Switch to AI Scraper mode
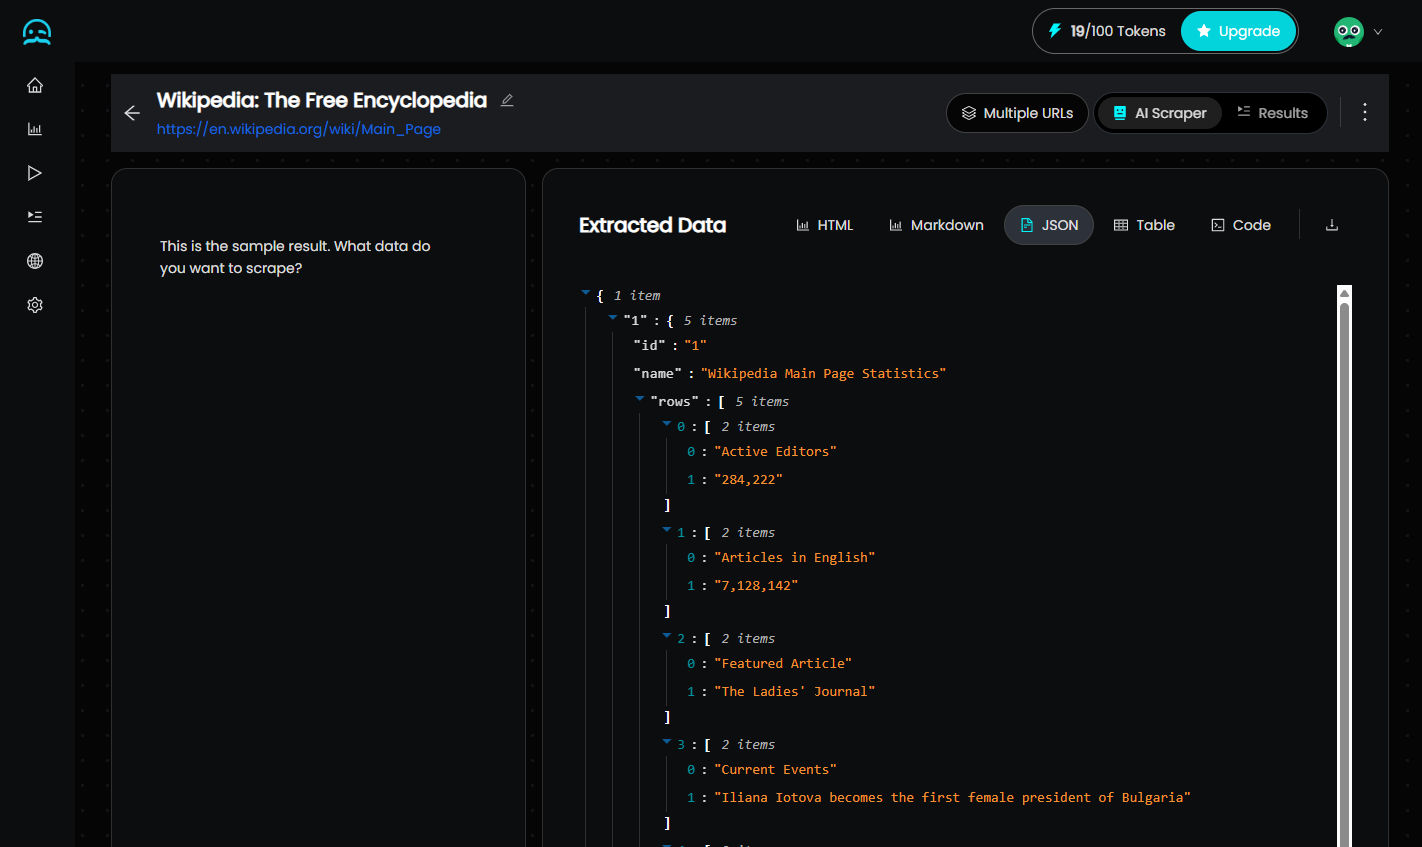 point(1159,113)
